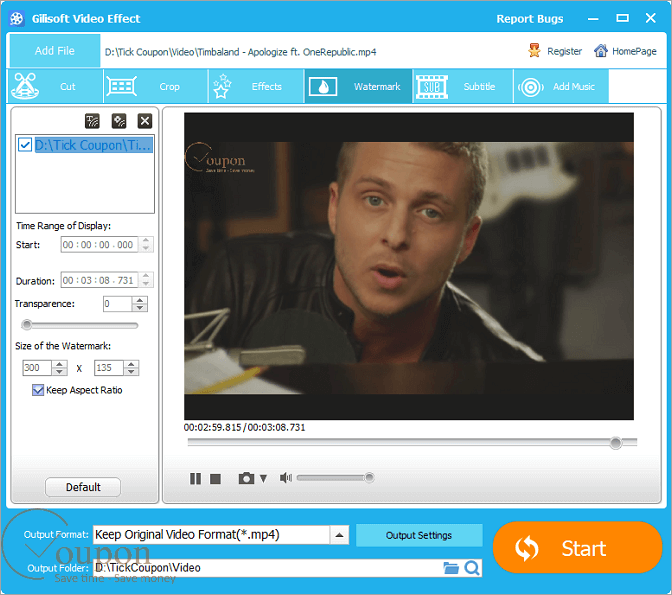Decrease watermark height with down arrow
The width and height of the screenshot is (672, 595).
[132, 372]
